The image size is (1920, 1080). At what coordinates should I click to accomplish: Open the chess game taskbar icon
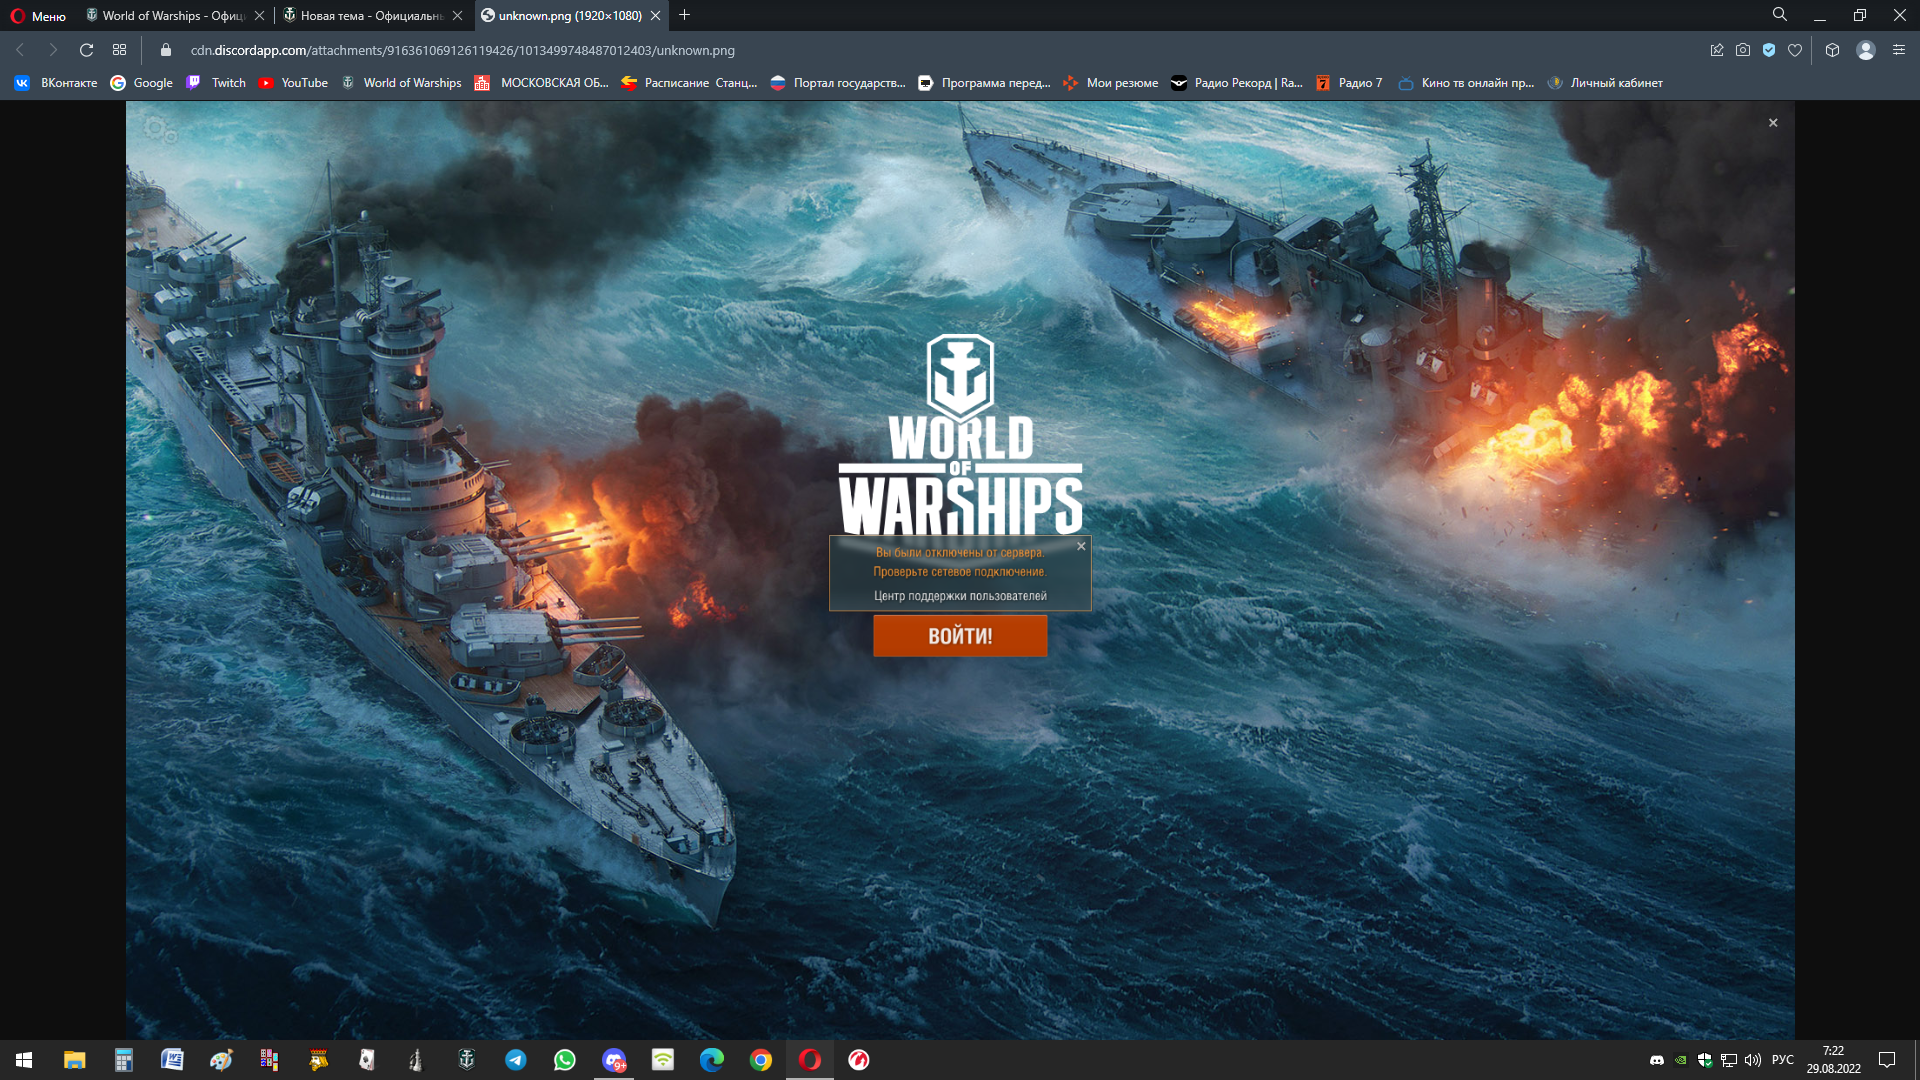(x=417, y=1060)
